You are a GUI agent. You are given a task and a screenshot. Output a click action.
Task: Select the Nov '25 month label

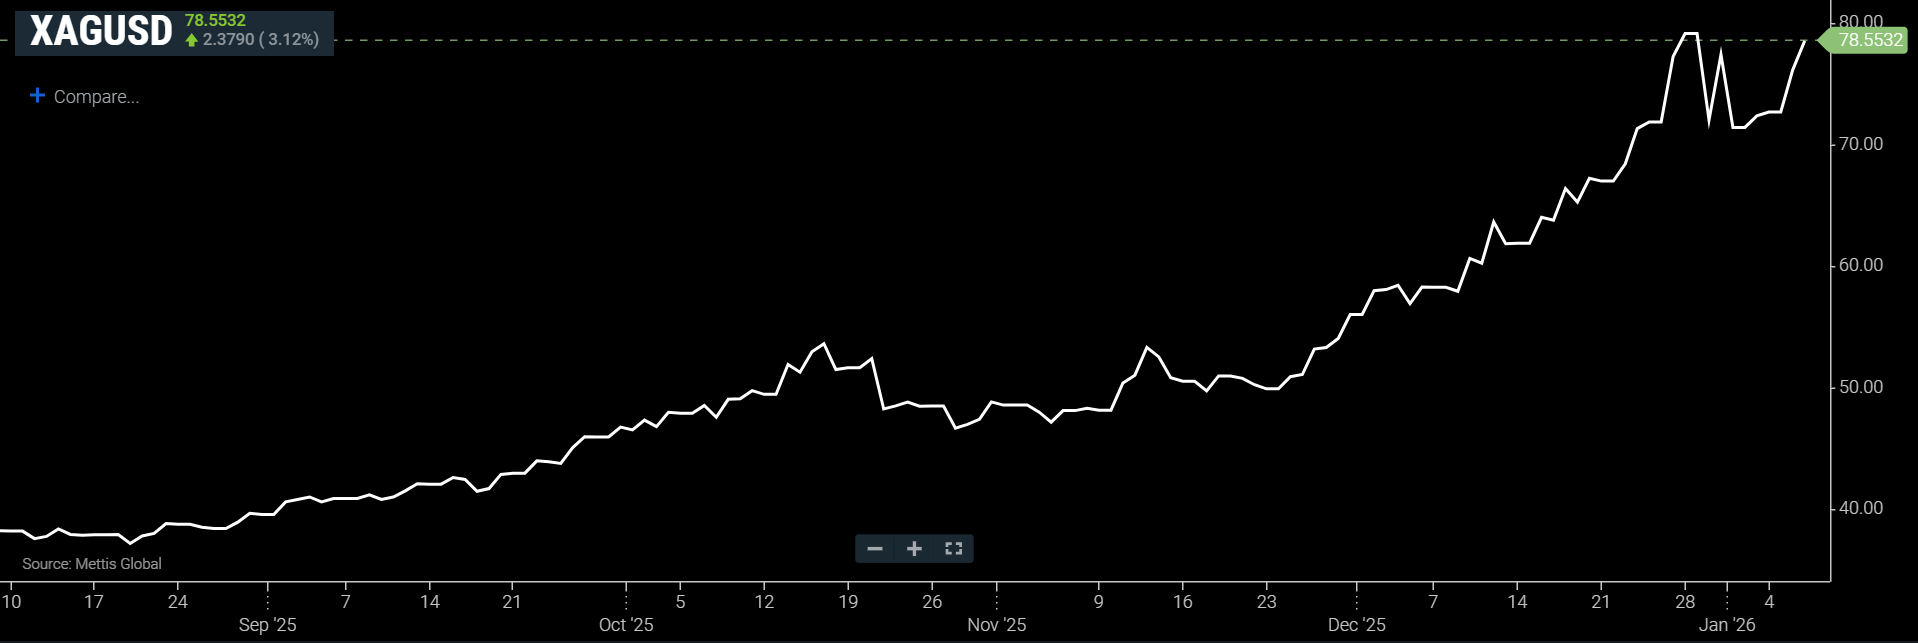pos(996,625)
